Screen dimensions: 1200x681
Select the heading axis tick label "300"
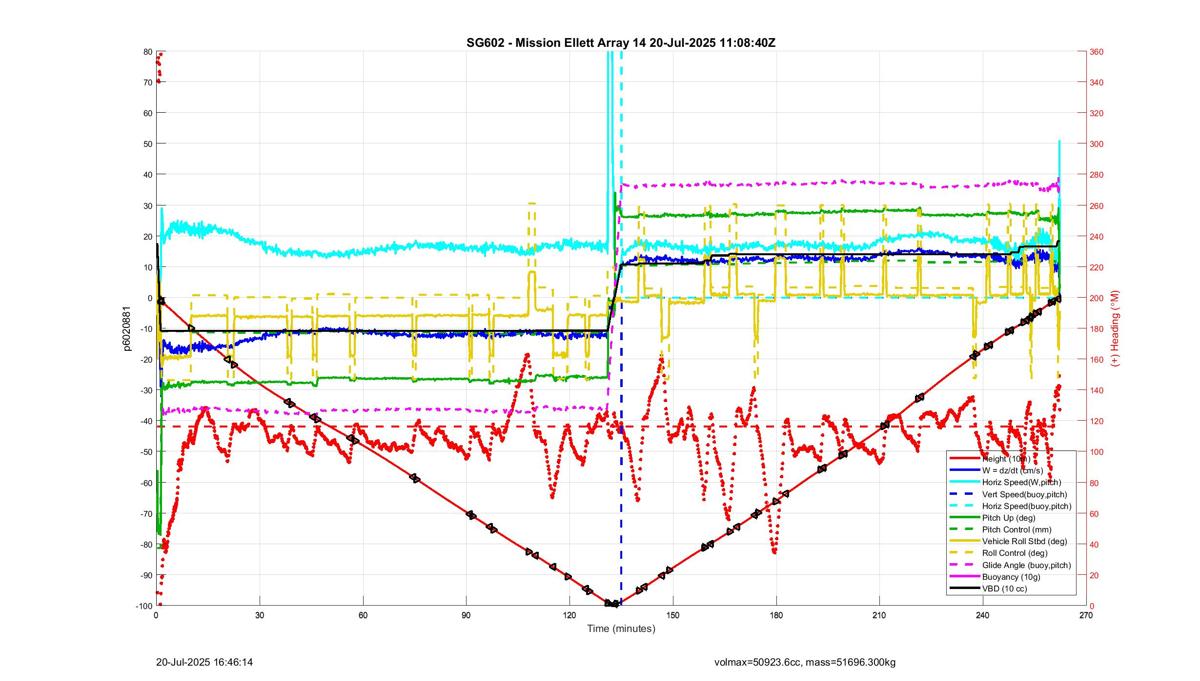(1099, 144)
